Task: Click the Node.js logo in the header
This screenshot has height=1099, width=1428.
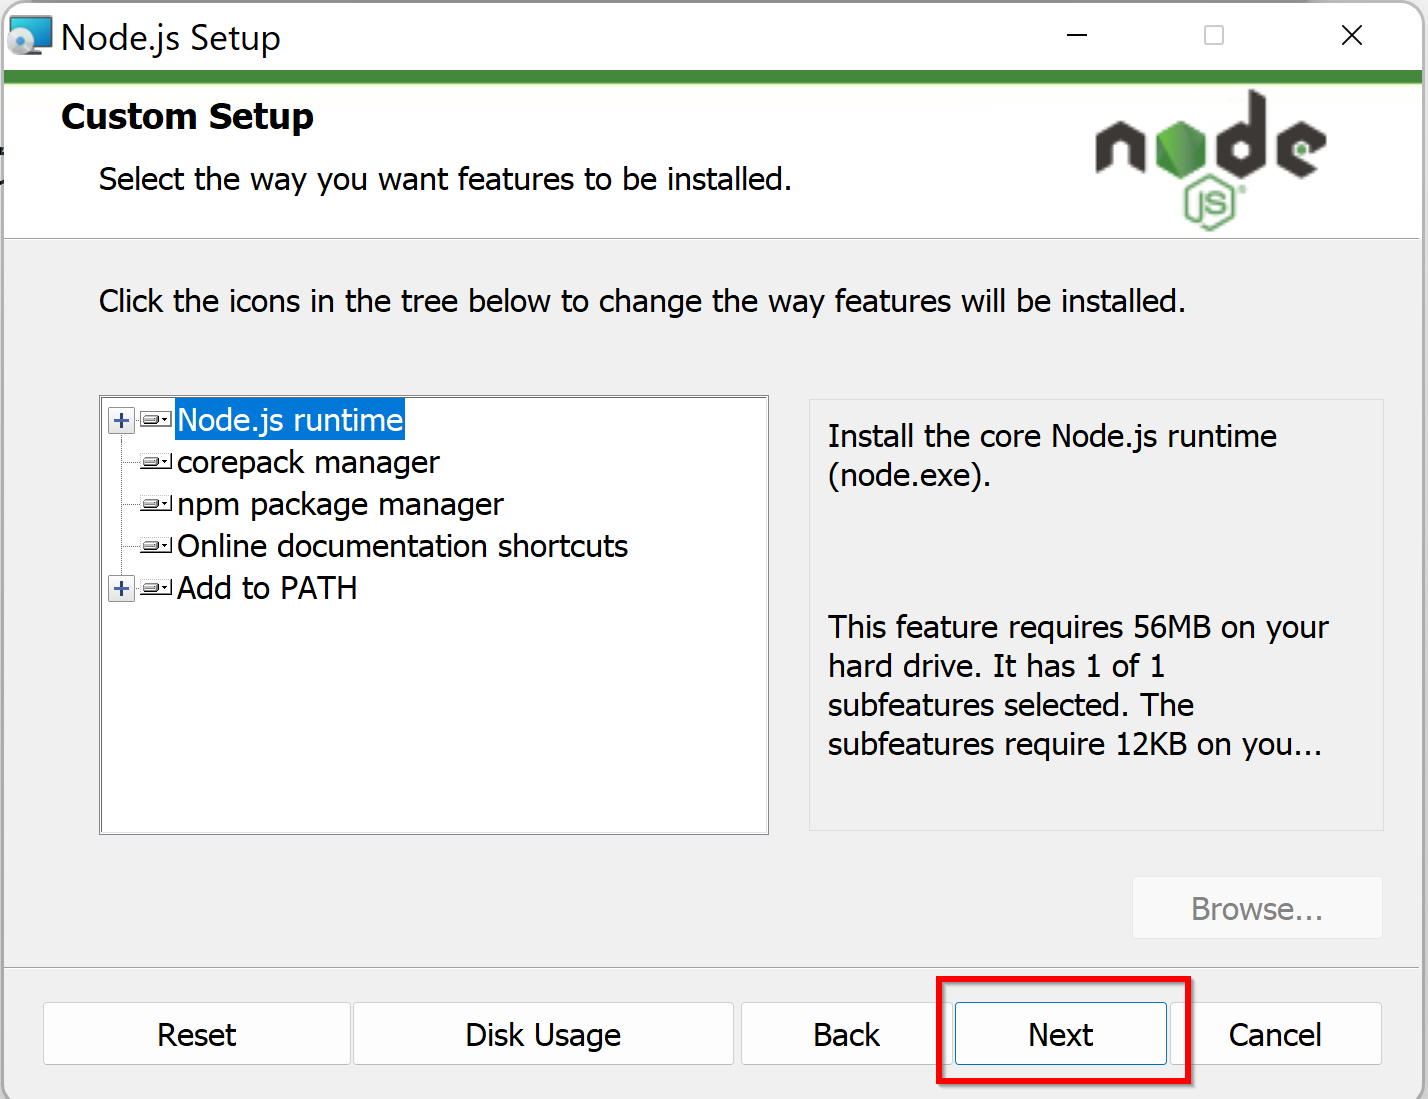Action: pyautogui.click(x=1210, y=160)
